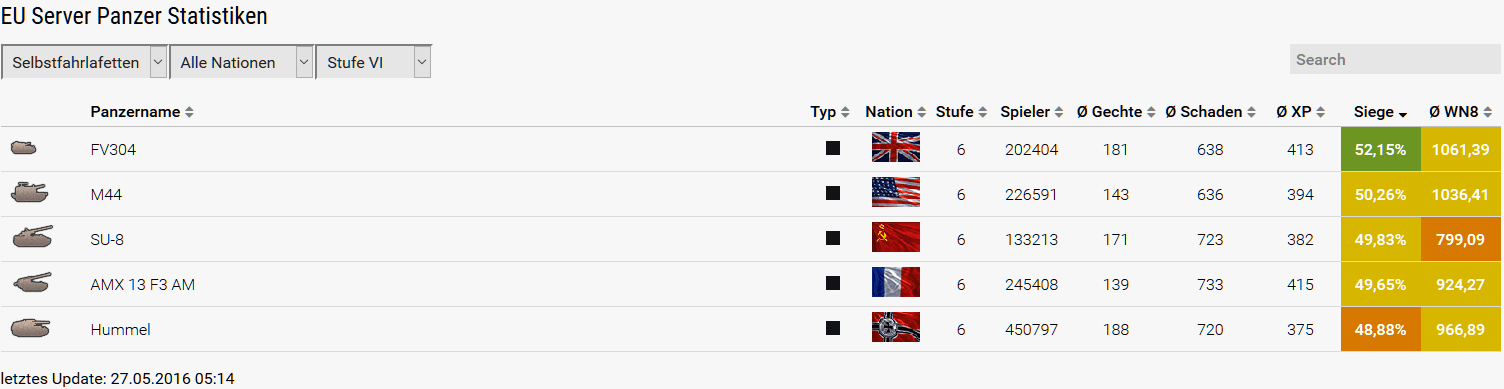Sort by the Siege win-rate column
Image resolution: width=1504 pixels, height=389 pixels.
[1380, 112]
